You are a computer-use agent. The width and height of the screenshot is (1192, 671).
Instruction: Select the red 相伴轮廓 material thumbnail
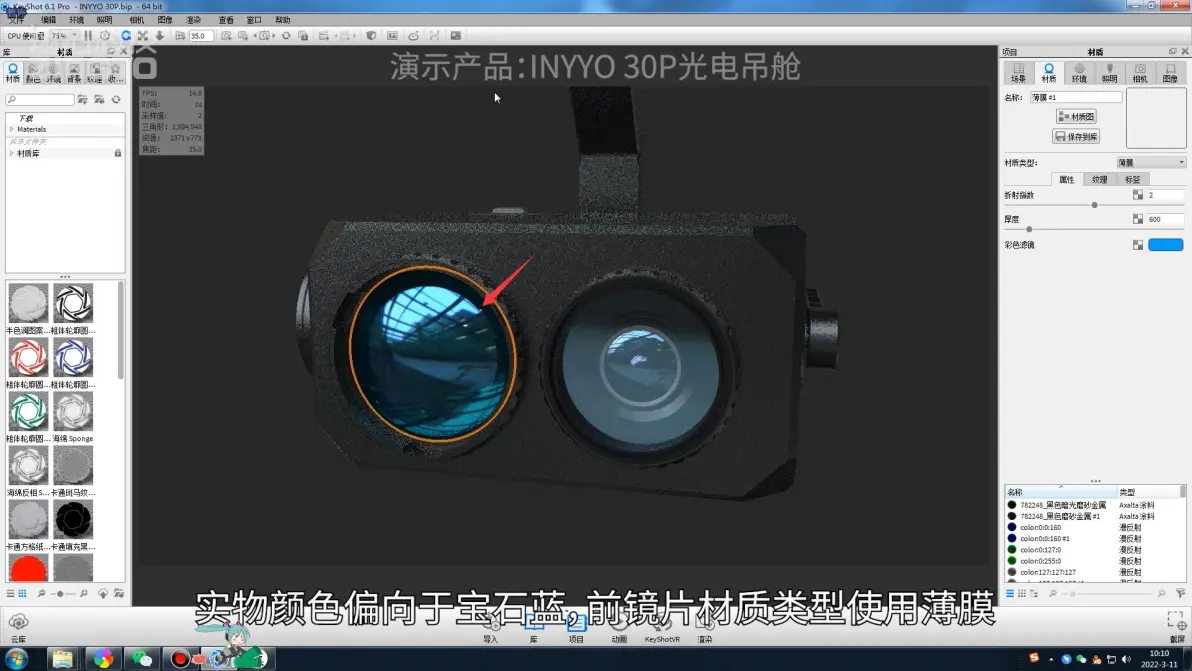tap(28, 357)
